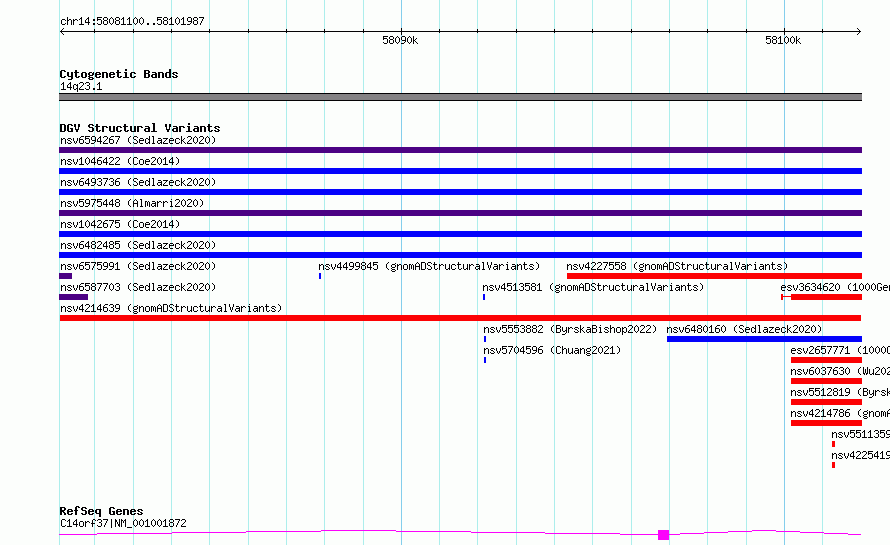Click the red bar under nsv4214786

pos(826,423)
